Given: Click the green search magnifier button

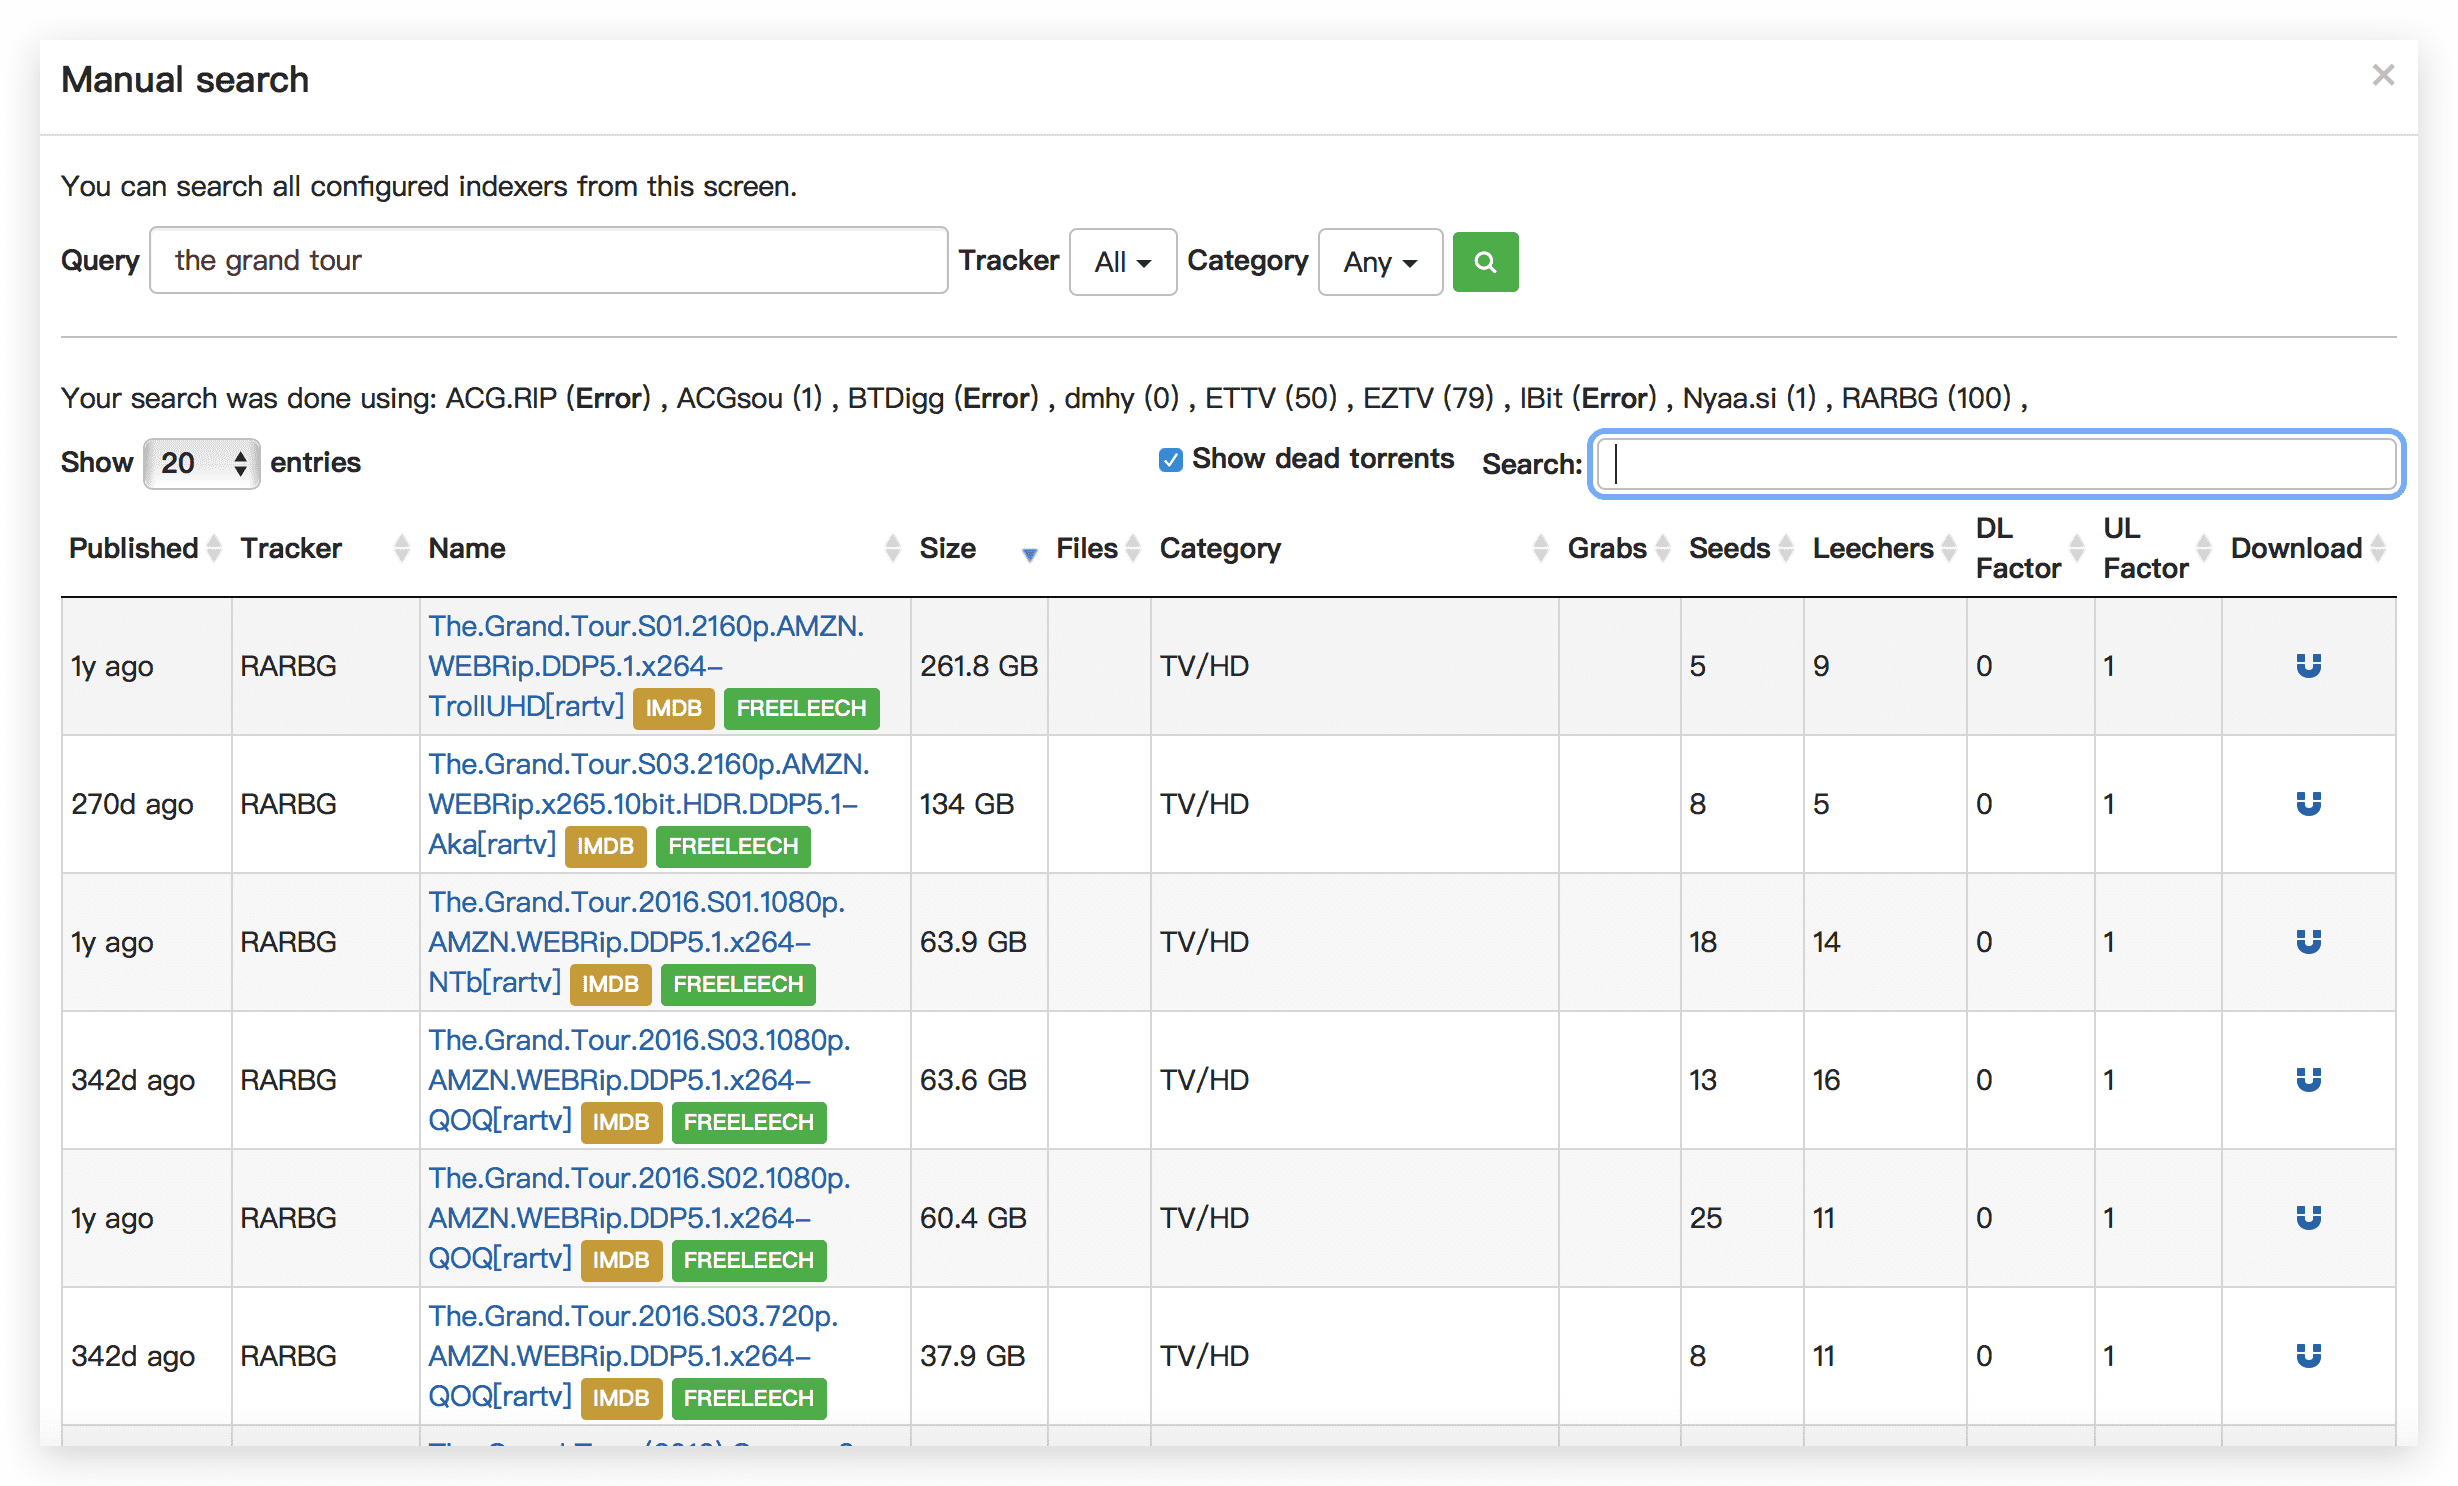Looking at the screenshot, I should click(x=1485, y=262).
